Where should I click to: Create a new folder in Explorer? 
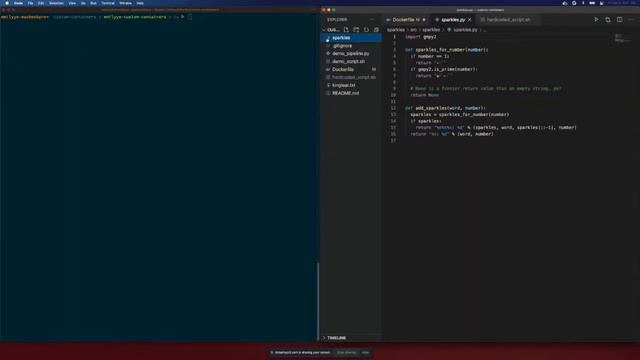tap(356, 30)
